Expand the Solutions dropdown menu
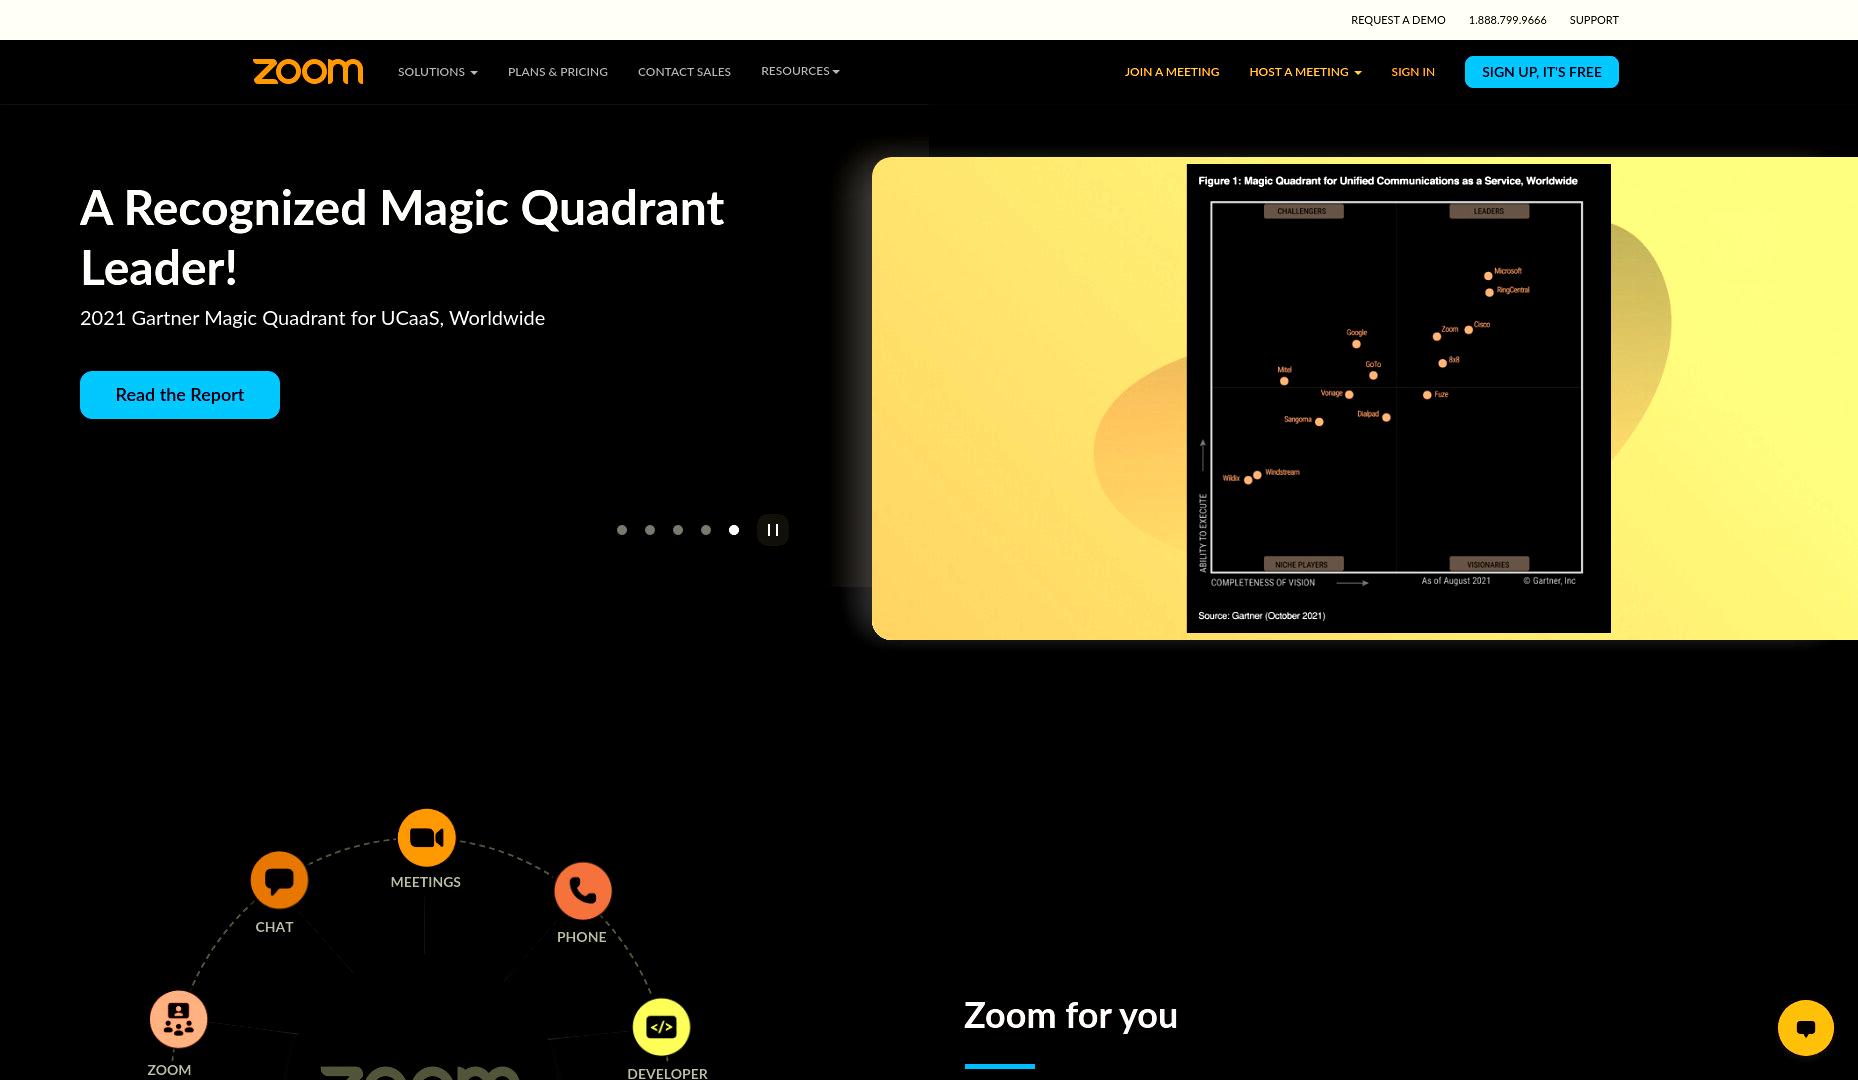This screenshot has width=1858, height=1080. 438,72
